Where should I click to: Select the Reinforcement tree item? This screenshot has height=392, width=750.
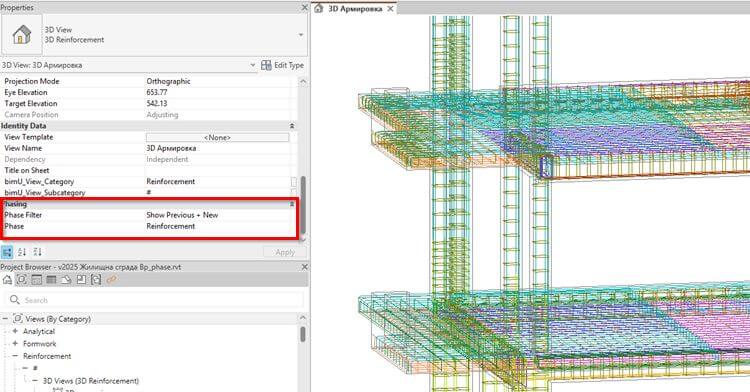tap(47, 356)
